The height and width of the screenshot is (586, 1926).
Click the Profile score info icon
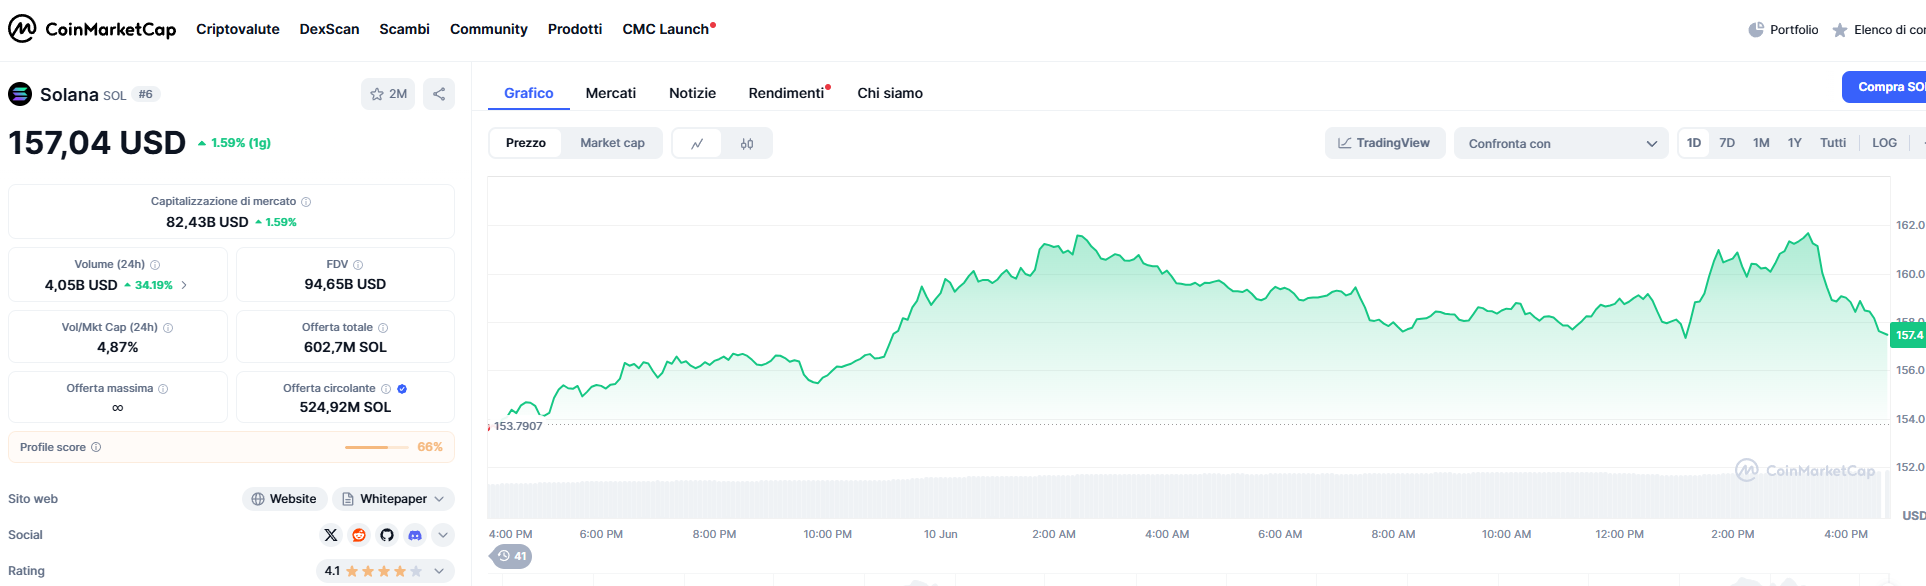point(96,447)
